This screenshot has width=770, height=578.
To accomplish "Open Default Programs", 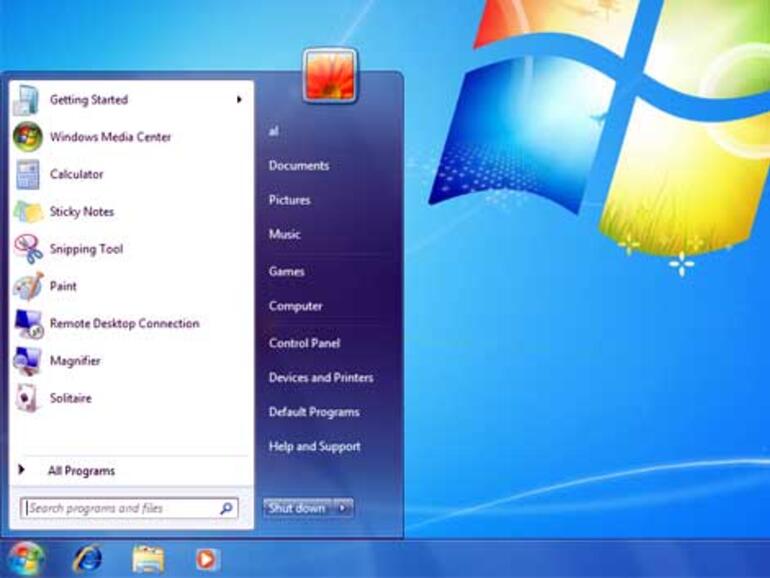I will [314, 412].
